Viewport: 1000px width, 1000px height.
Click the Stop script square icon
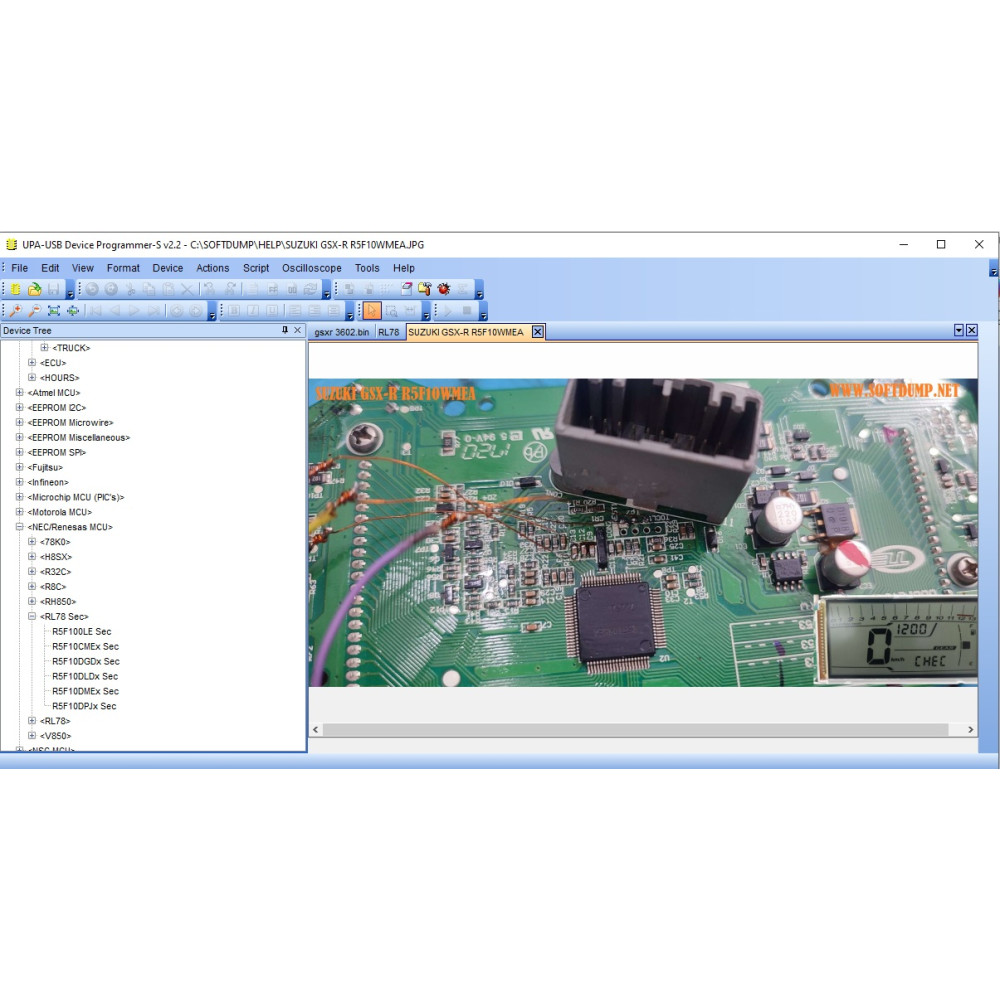467,311
